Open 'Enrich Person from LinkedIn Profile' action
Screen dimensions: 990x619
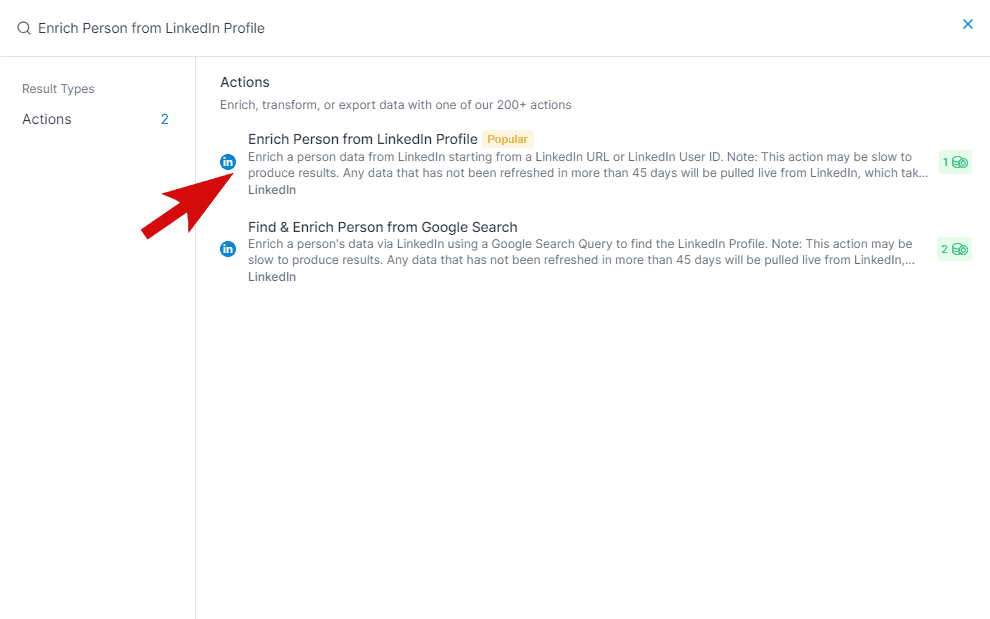pyautogui.click(x=362, y=139)
